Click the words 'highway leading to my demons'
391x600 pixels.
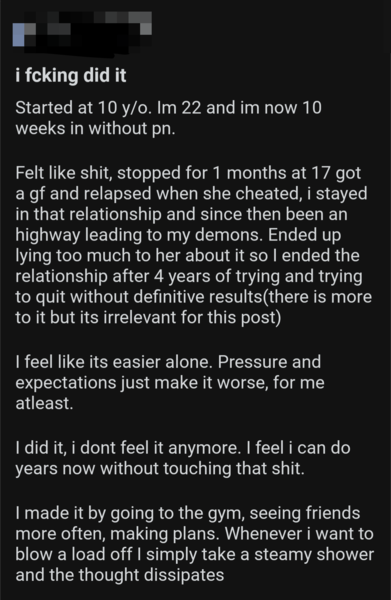coord(139,235)
